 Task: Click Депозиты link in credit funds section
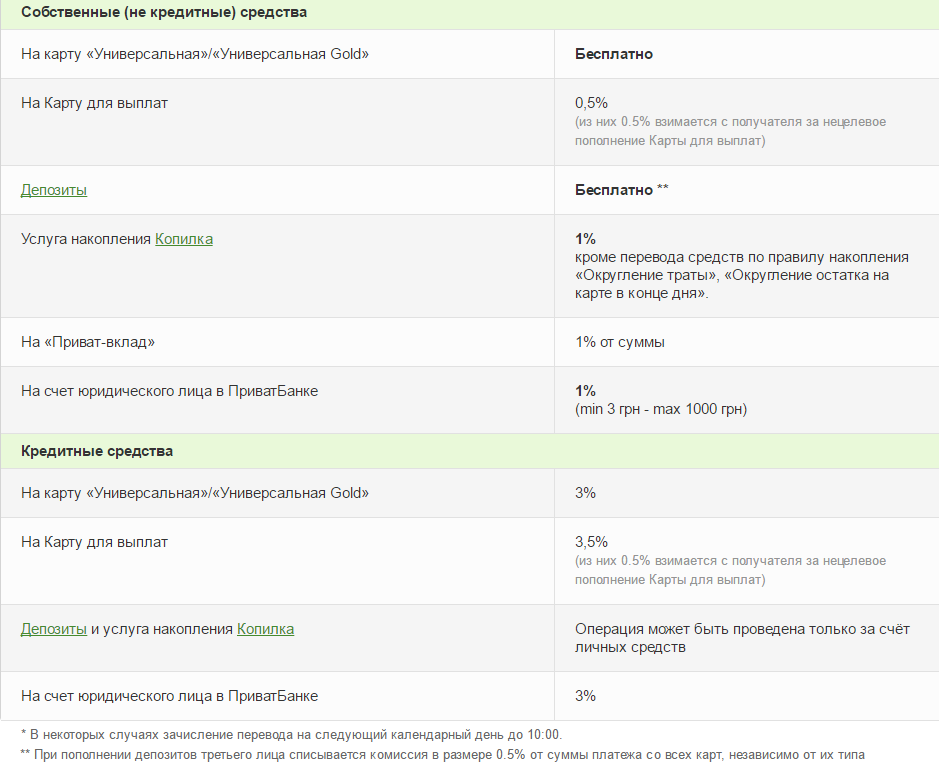pyautogui.click(x=54, y=629)
